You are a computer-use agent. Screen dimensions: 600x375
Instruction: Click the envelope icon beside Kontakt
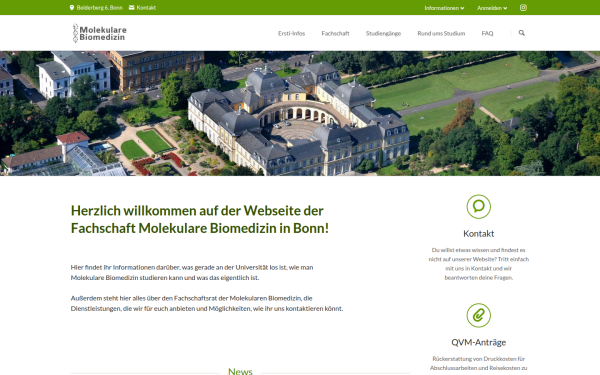(x=132, y=8)
